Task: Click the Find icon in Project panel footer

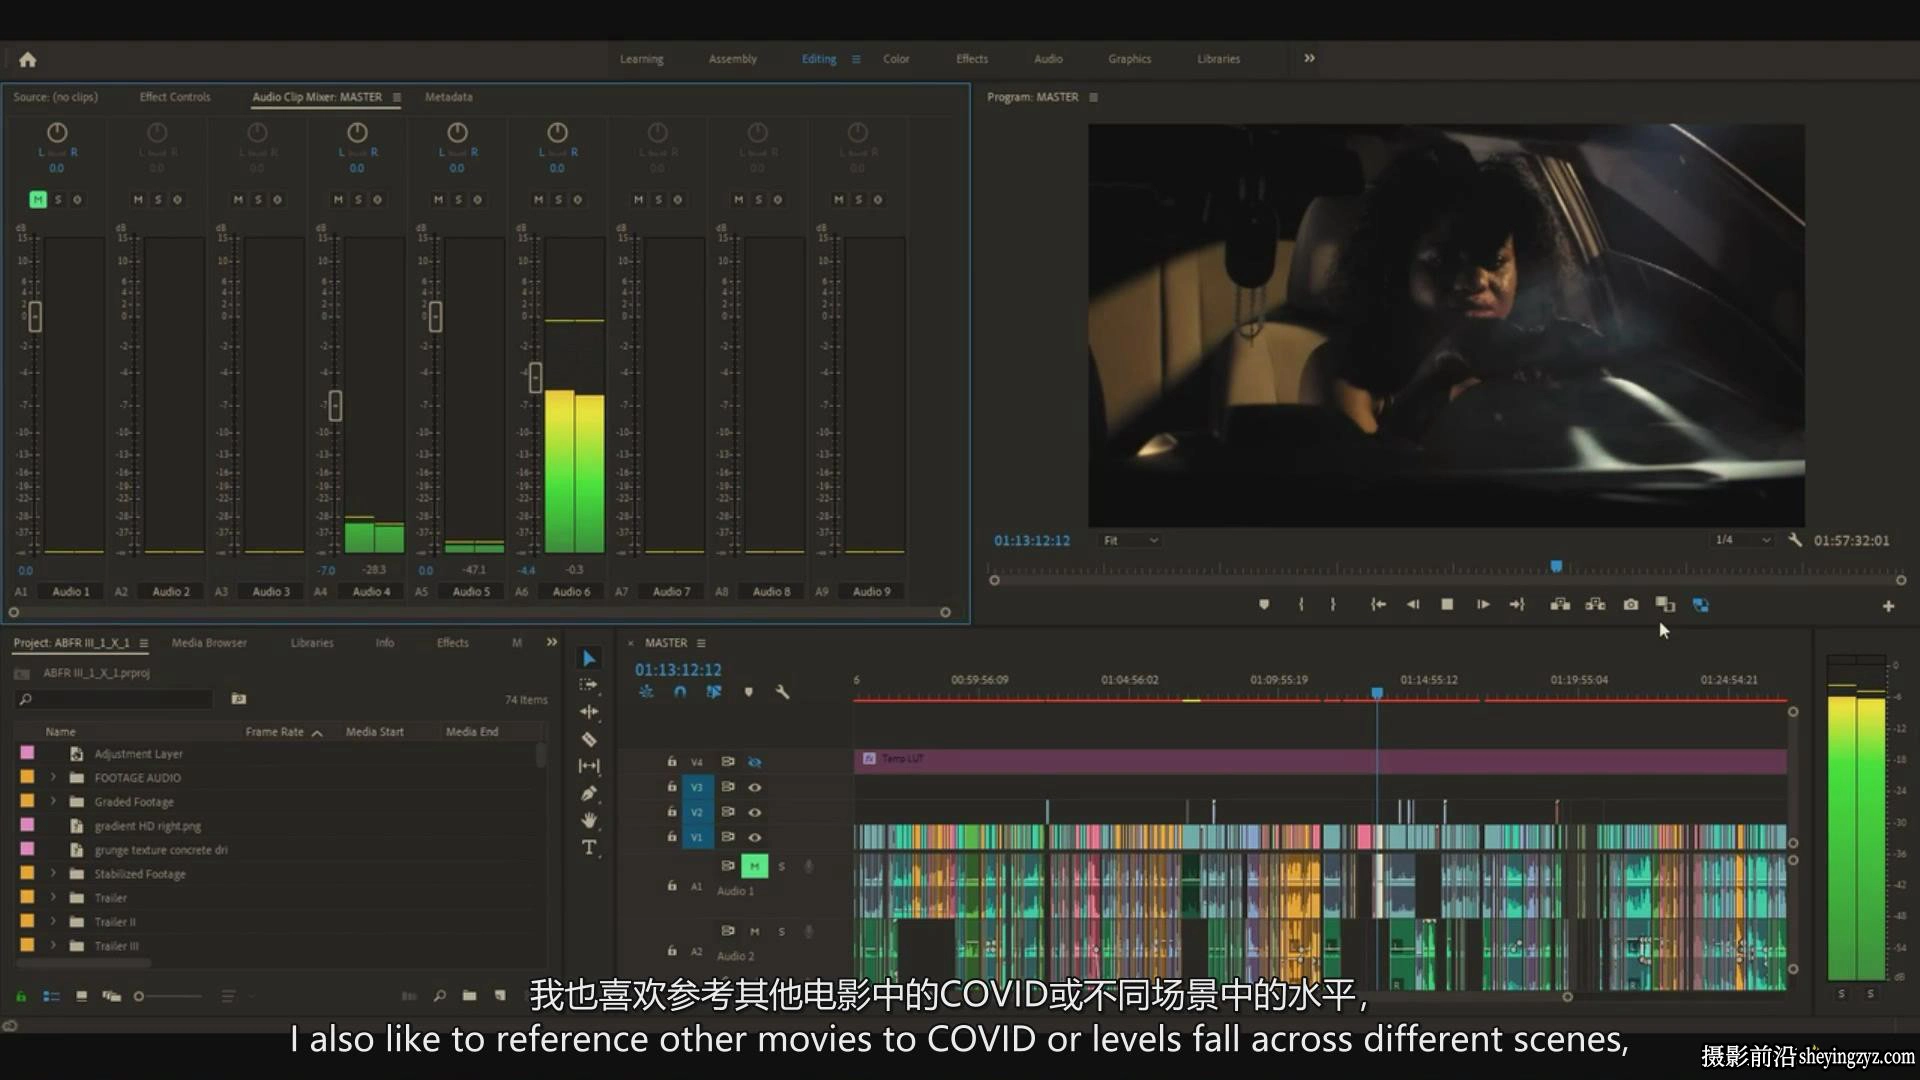Action: [439, 996]
